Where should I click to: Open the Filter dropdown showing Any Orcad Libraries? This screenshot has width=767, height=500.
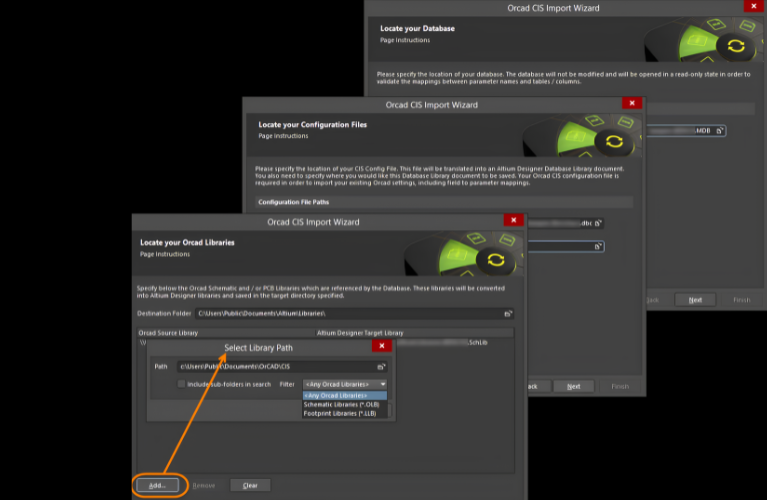[x=345, y=384]
